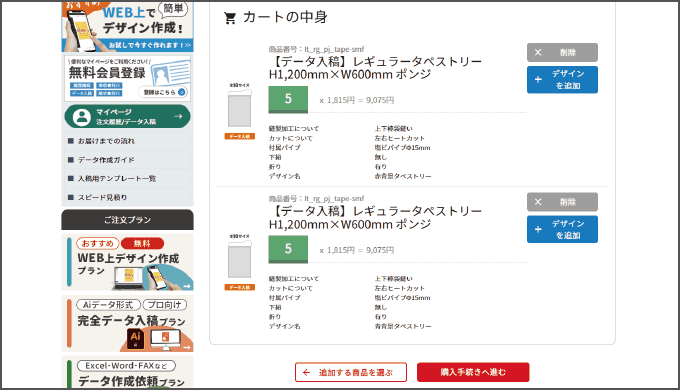Click 登録はこちら in member banner
Image resolution: width=680 pixels, height=390 pixels.
pyautogui.click(x=163, y=92)
